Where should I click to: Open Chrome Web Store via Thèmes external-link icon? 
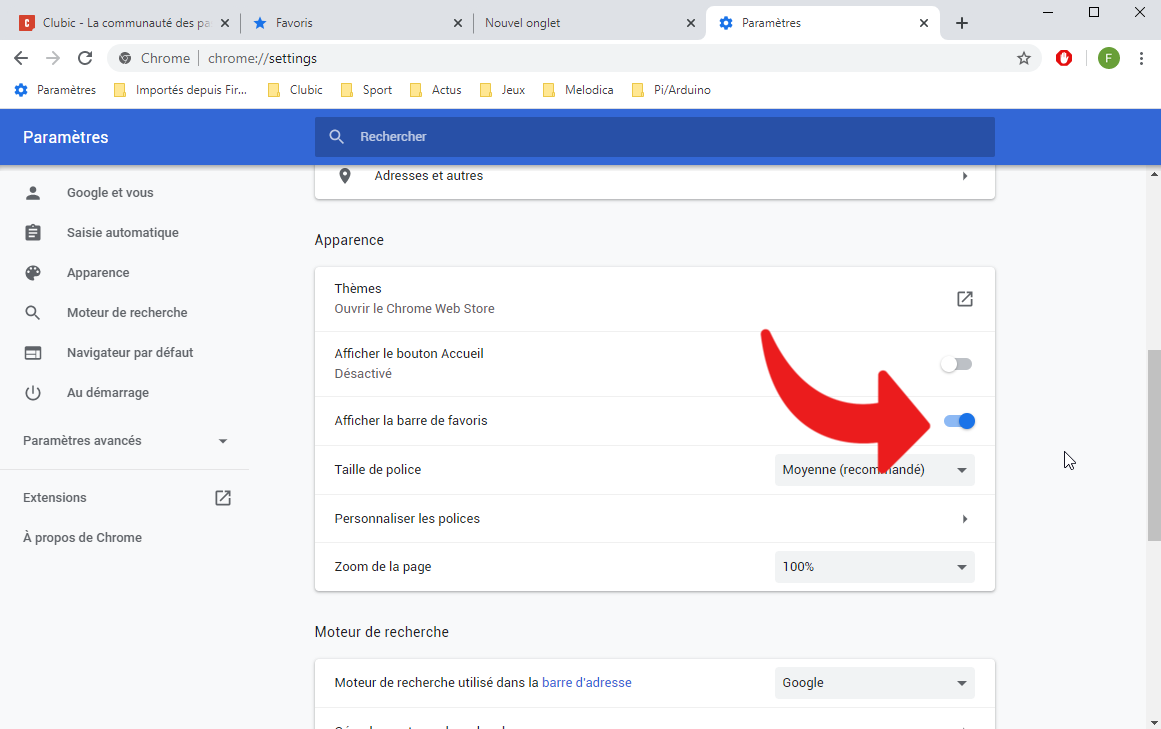[964, 299]
